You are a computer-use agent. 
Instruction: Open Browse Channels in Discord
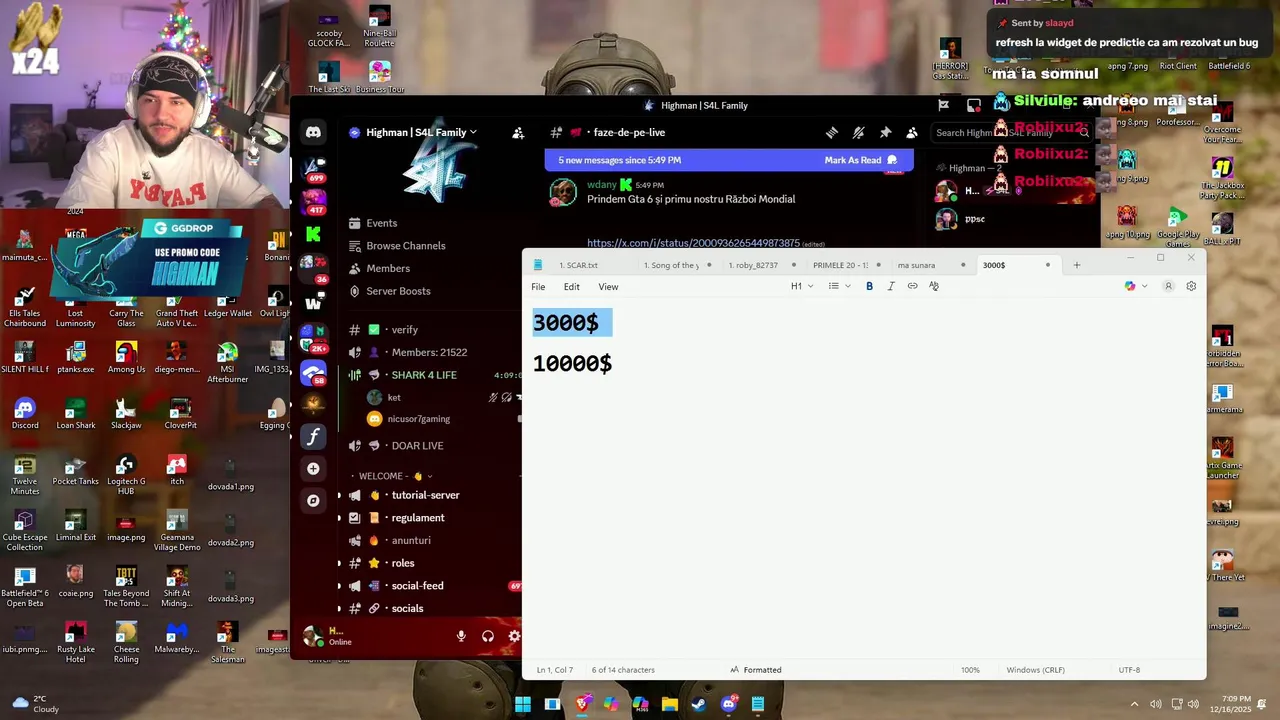pyautogui.click(x=396, y=246)
